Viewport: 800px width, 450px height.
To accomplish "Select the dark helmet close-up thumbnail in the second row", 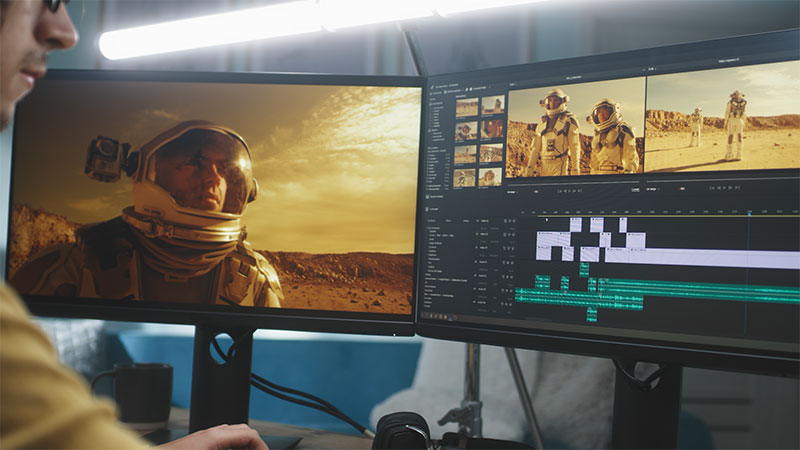I will [491, 129].
